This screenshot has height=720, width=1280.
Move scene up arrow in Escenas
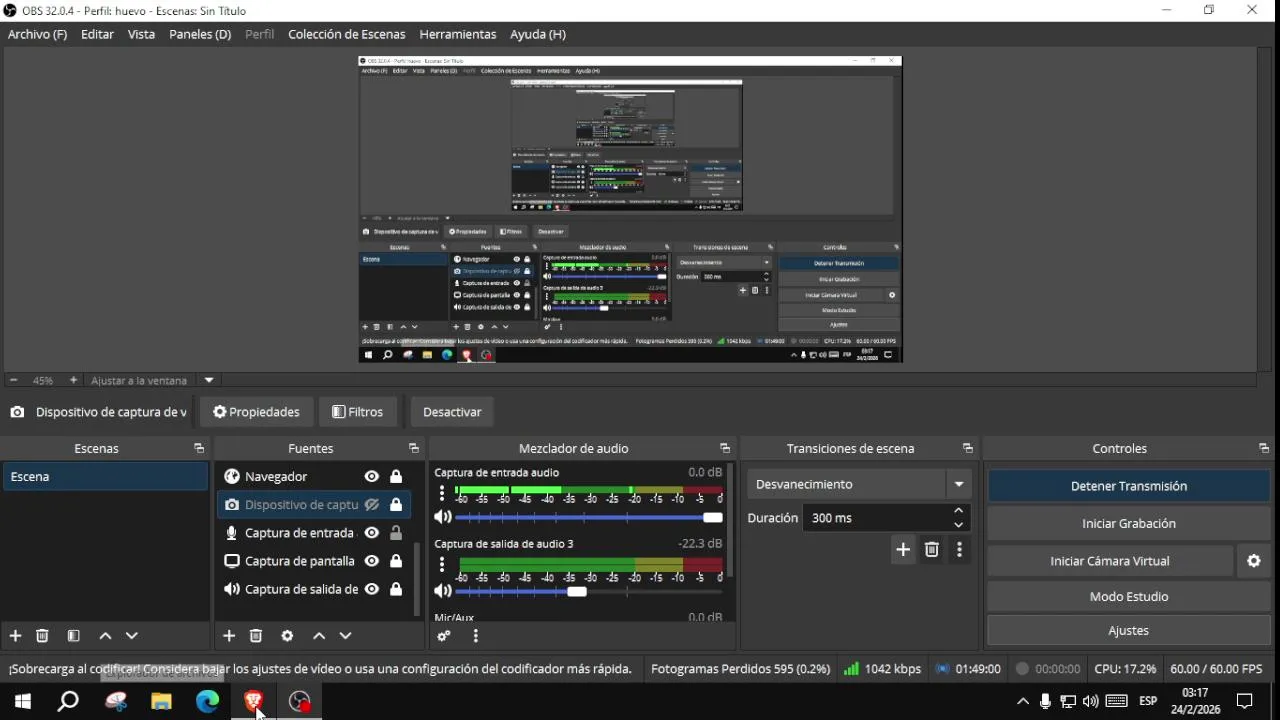click(x=105, y=636)
